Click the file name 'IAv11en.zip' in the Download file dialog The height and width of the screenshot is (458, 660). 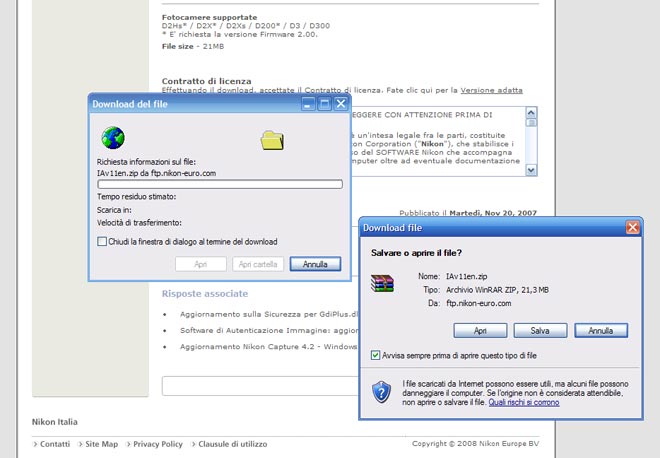[466, 276]
